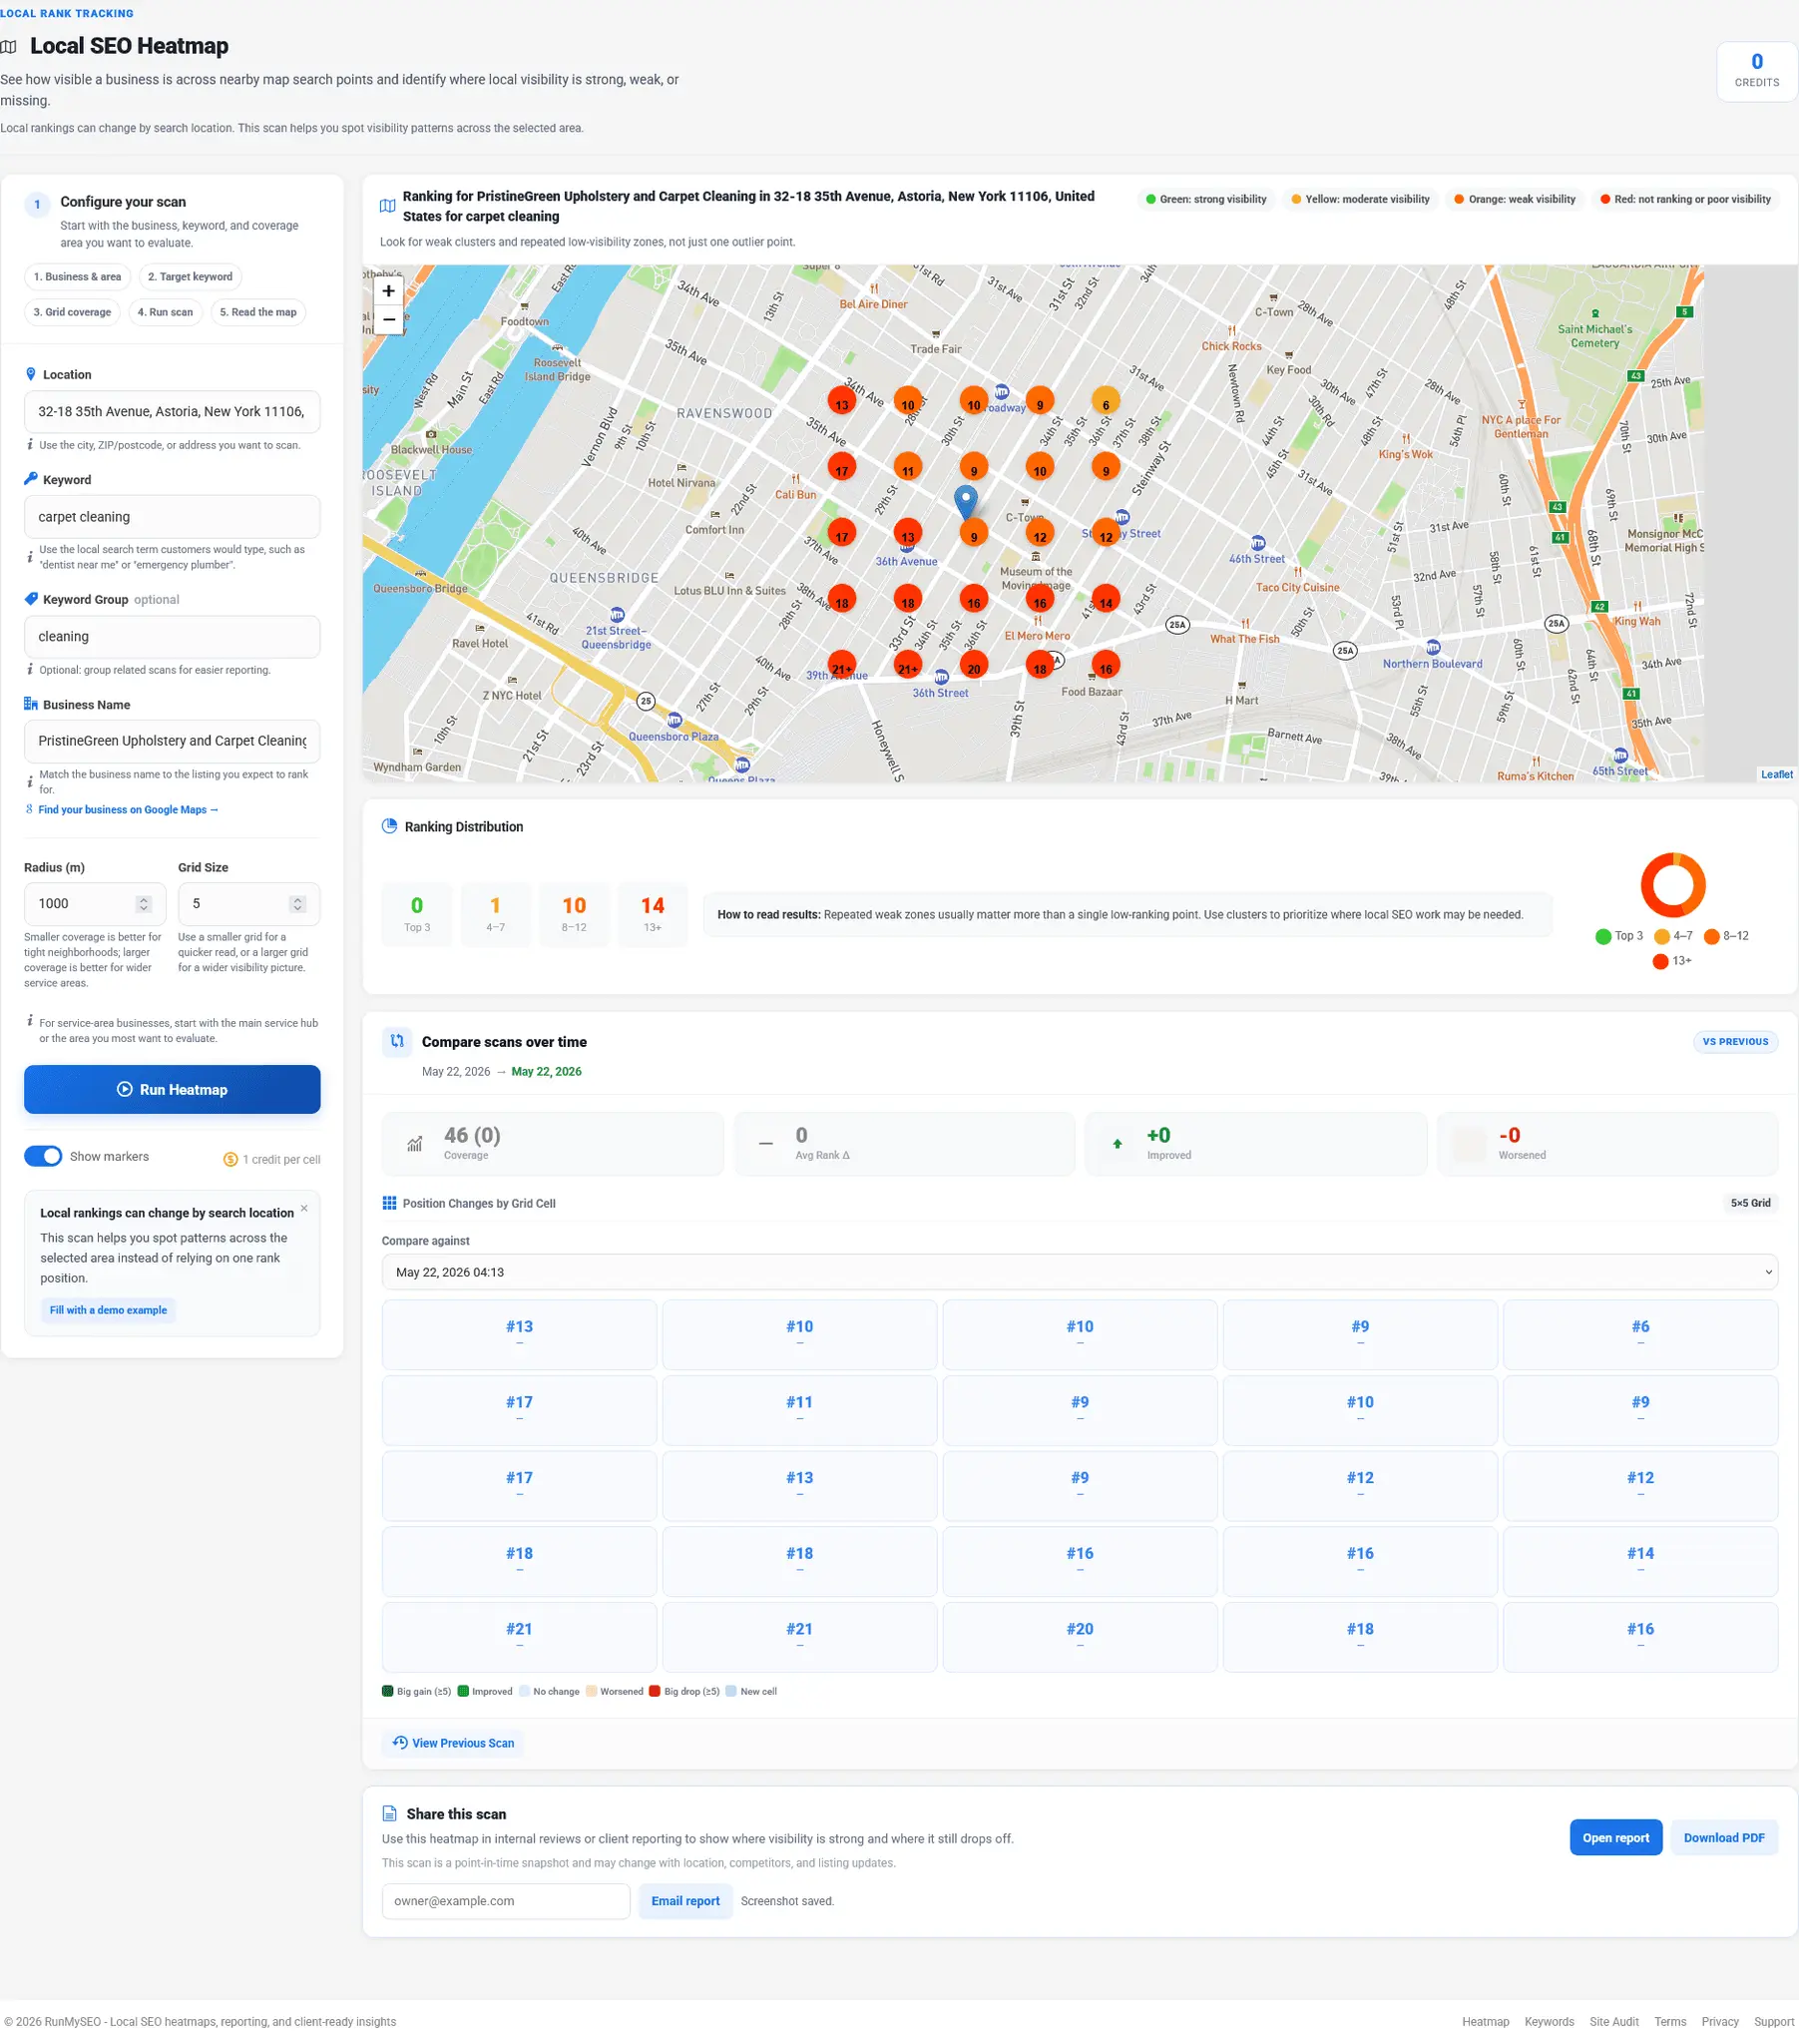Viewport: 1799px width, 2044px height.
Task: Click the #20 grid cell
Action: click(1079, 1637)
